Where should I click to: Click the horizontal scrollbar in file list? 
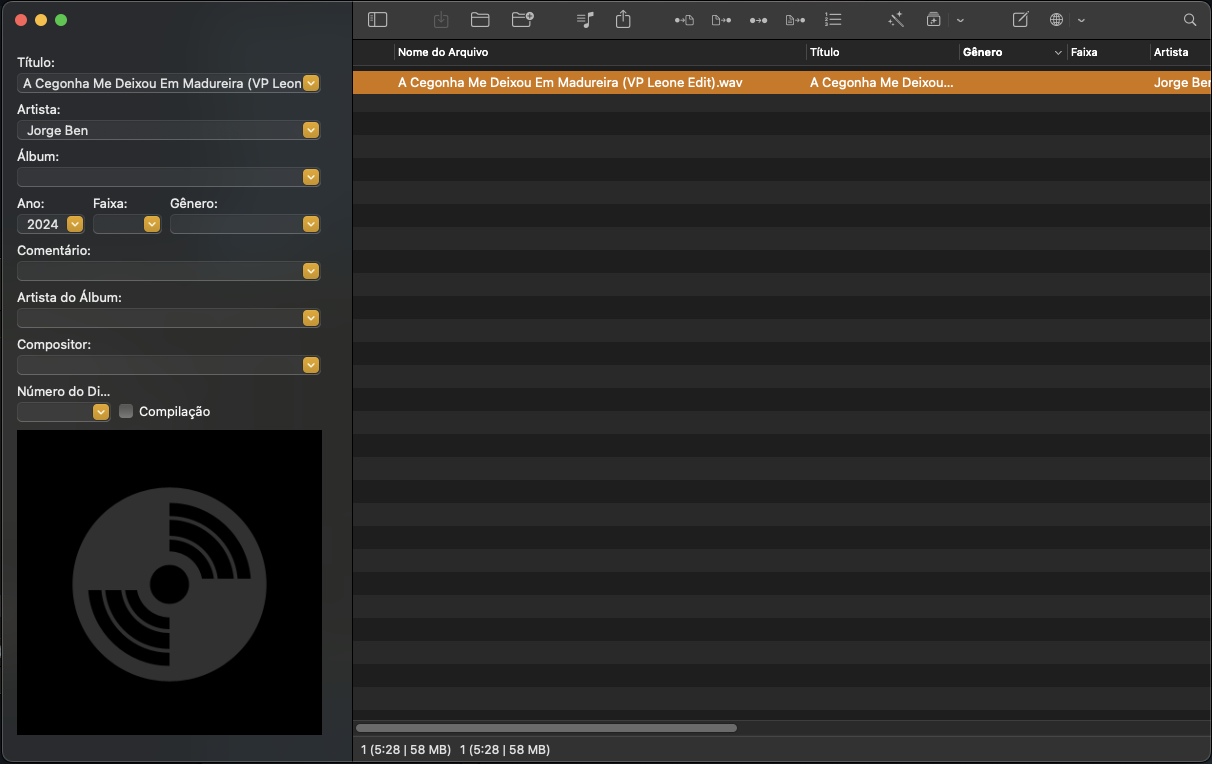546,728
